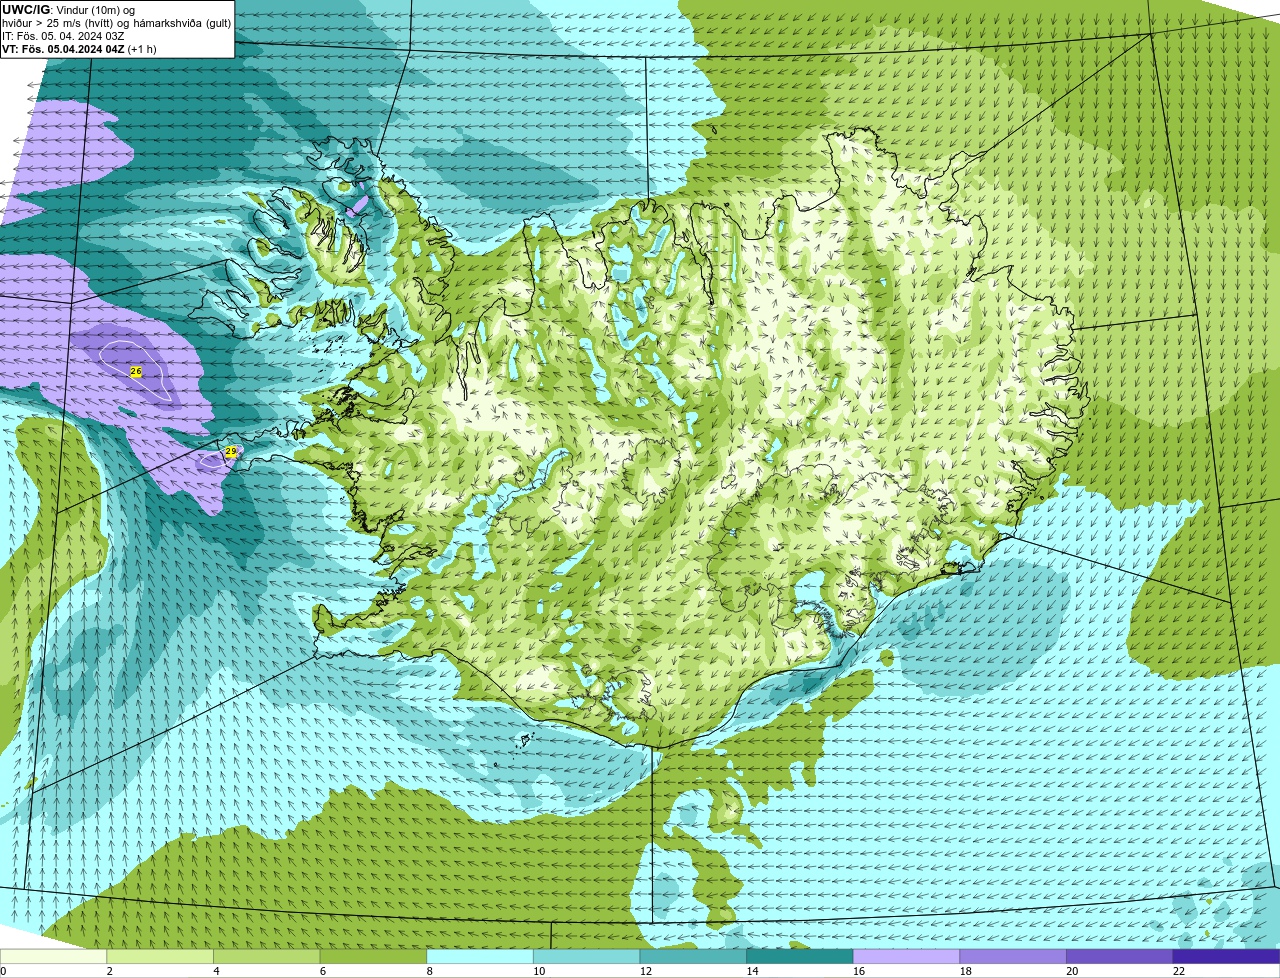1280x978 pixels.
Task: Pick the darkest legend swatch above 22 m/s
Action: pos(1226,956)
